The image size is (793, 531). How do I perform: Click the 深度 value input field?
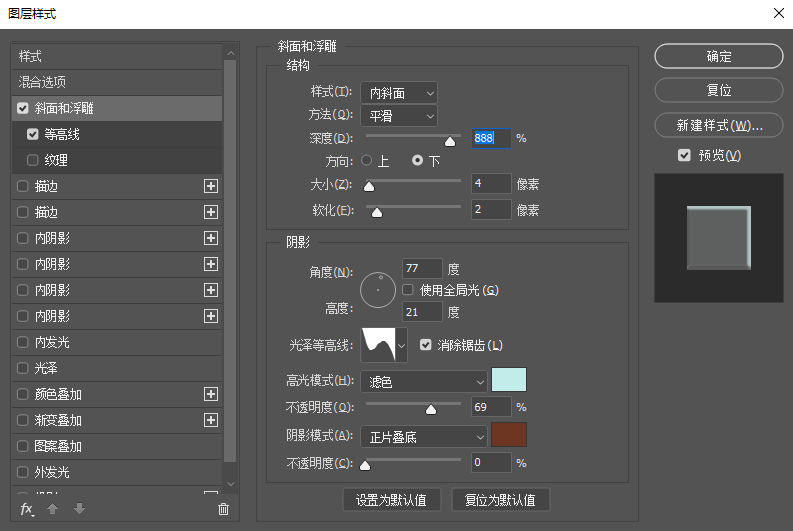(491, 138)
